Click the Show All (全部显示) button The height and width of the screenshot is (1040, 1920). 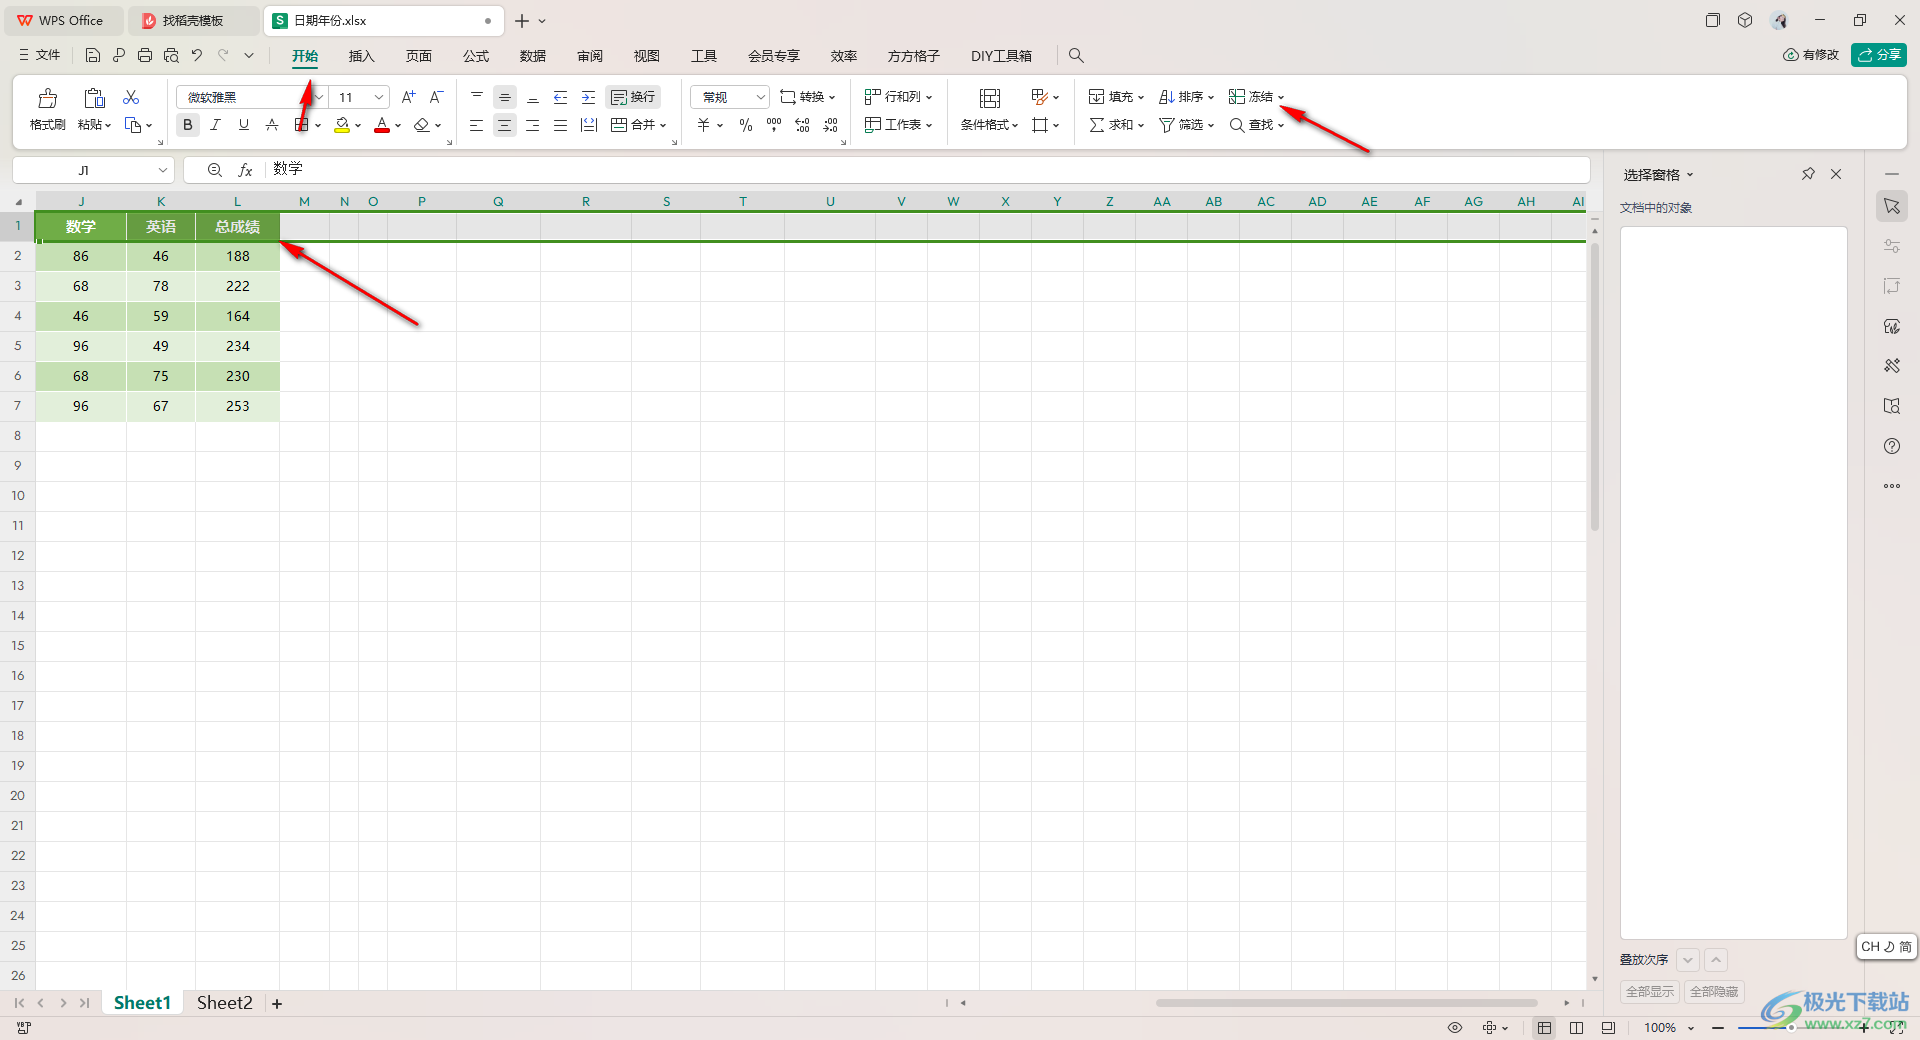coord(1650,992)
